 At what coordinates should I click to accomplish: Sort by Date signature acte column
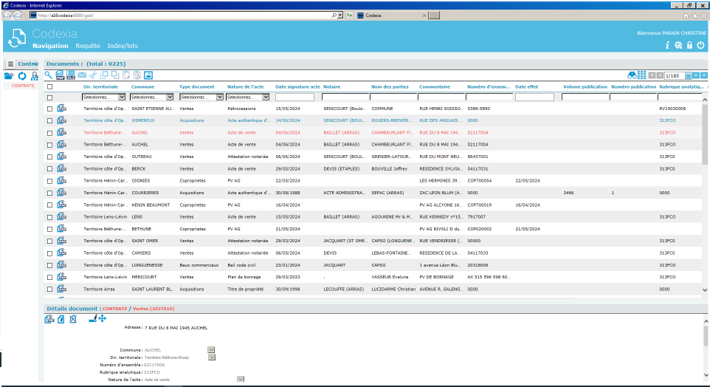[x=297, y=87]
